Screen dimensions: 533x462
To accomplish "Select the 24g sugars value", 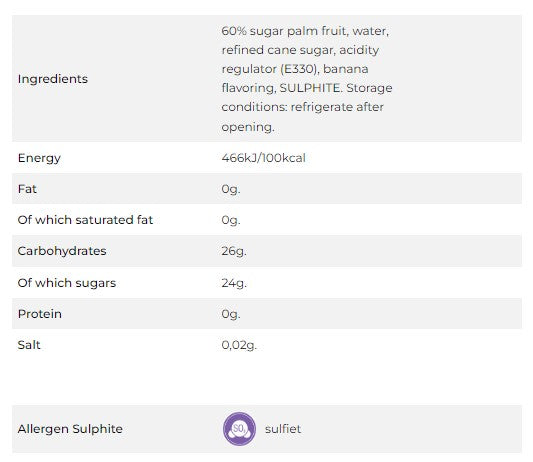I will 234,283.
